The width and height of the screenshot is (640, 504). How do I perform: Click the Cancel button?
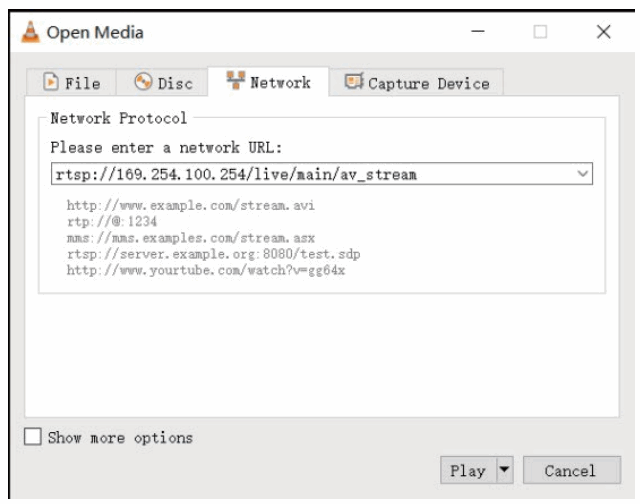569,469
